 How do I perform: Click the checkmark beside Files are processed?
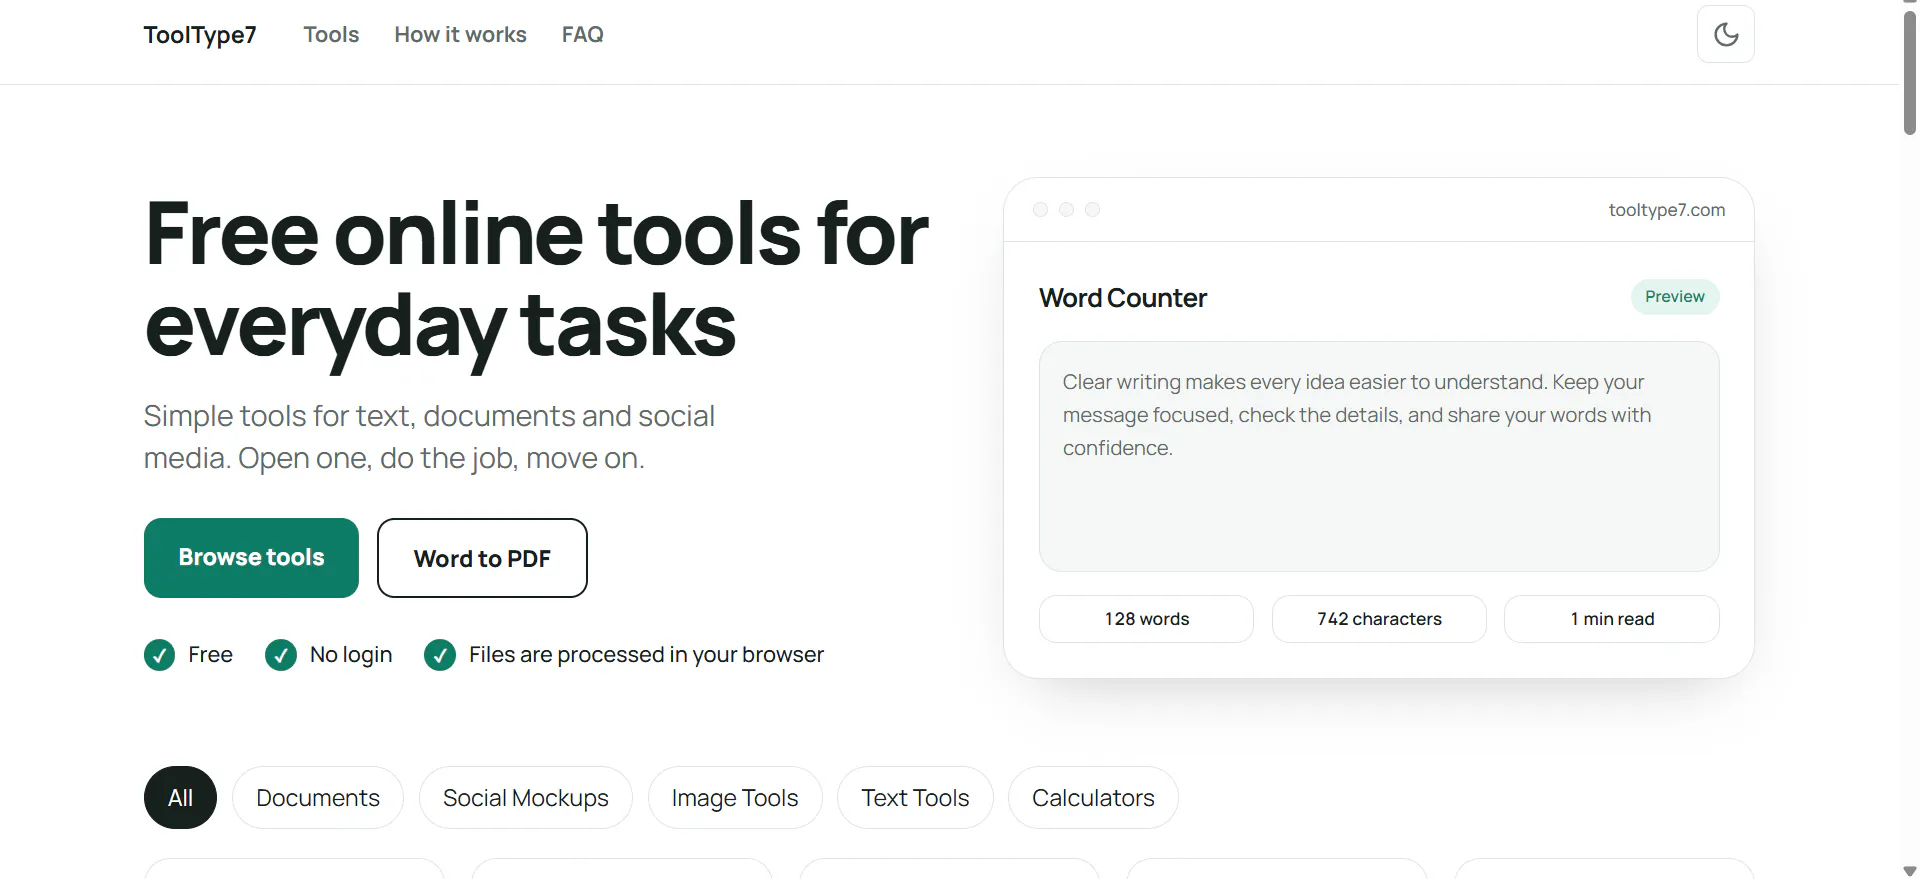[440, 655]
